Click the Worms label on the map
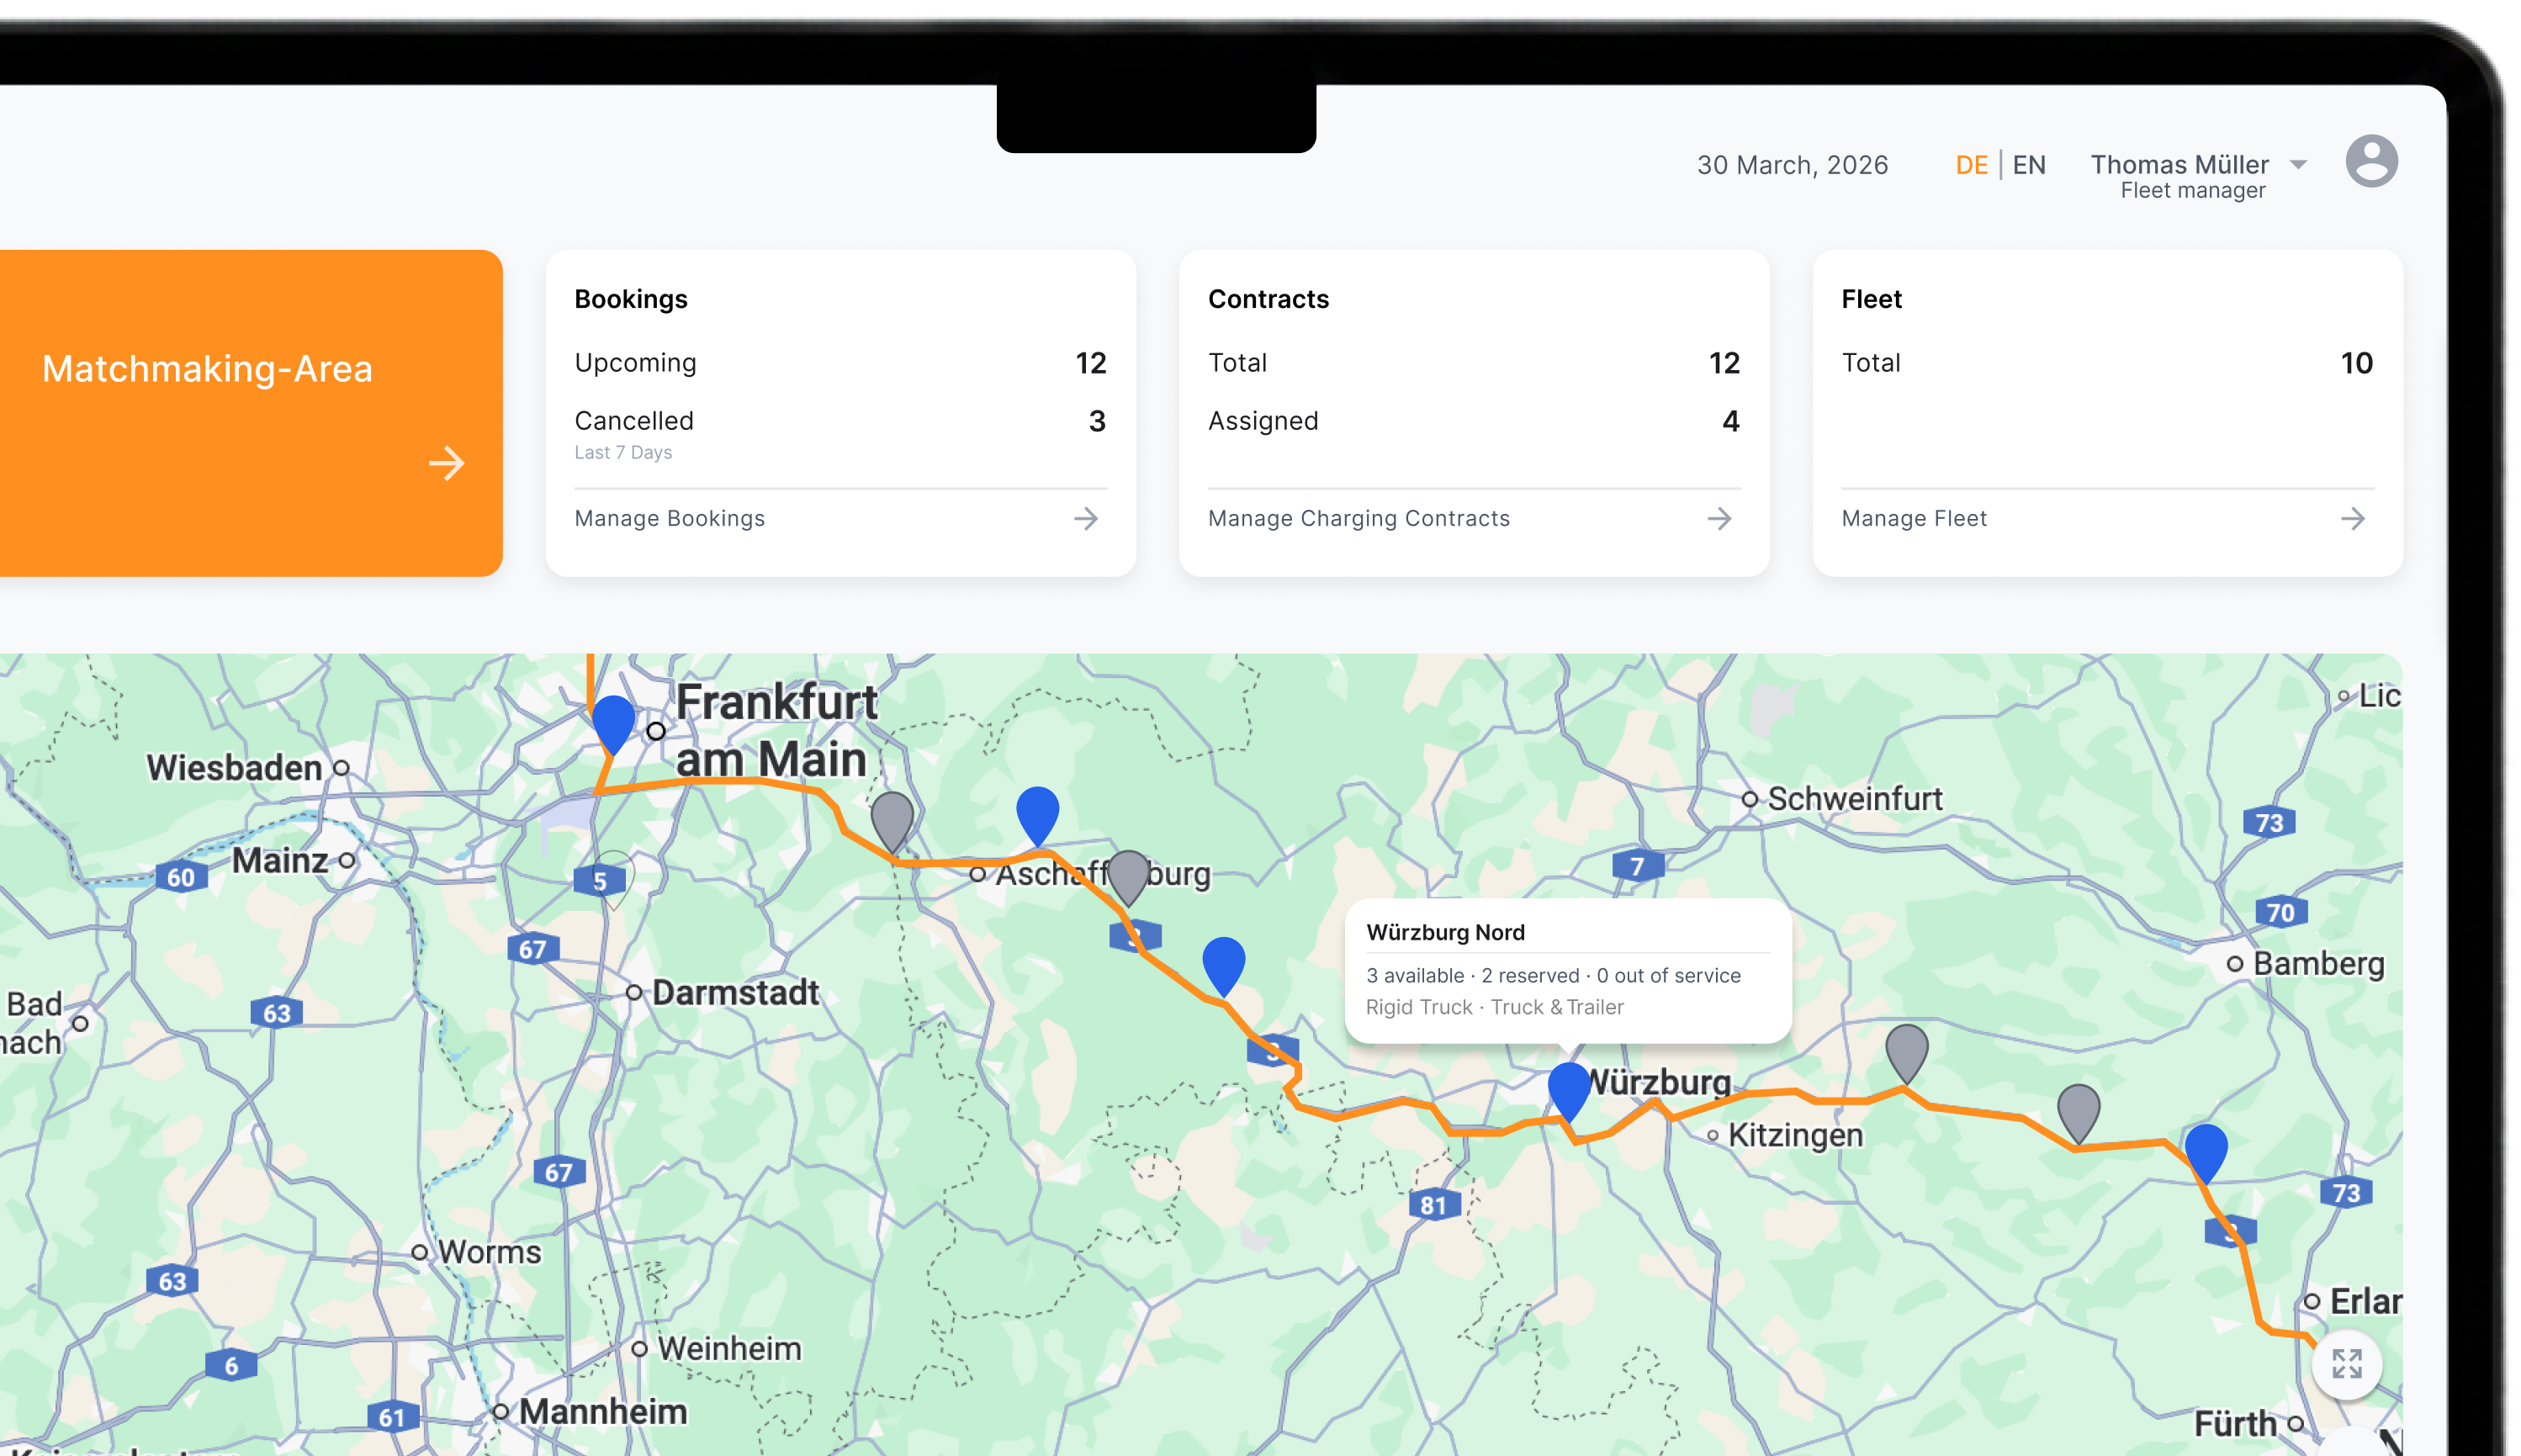This screenshot has height=1456, width=2521. coord(489,1252)
